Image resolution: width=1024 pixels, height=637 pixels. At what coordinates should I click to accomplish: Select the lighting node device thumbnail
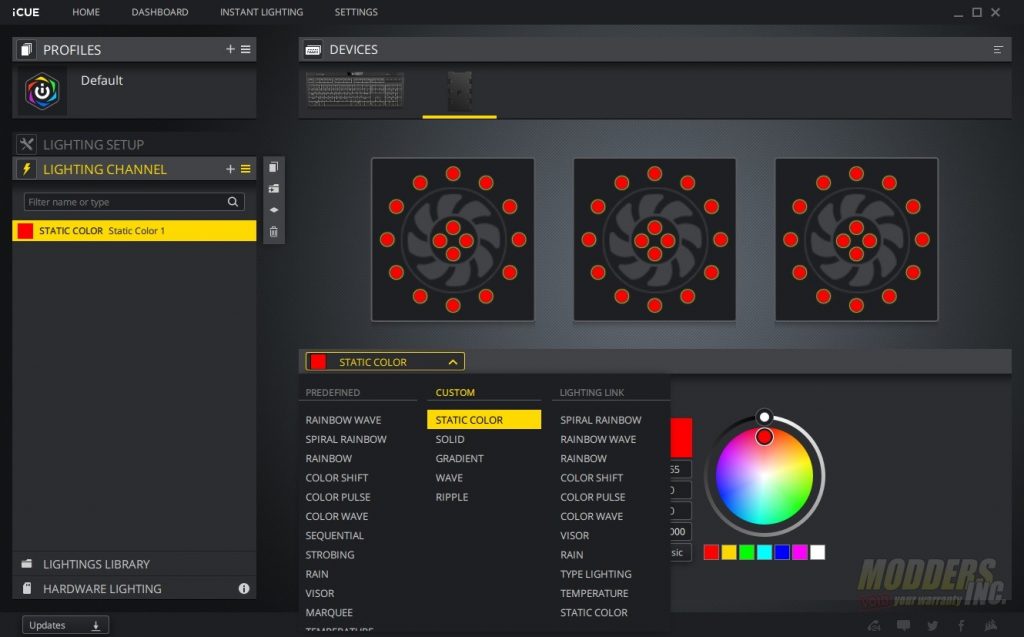(x=460, y=91)
